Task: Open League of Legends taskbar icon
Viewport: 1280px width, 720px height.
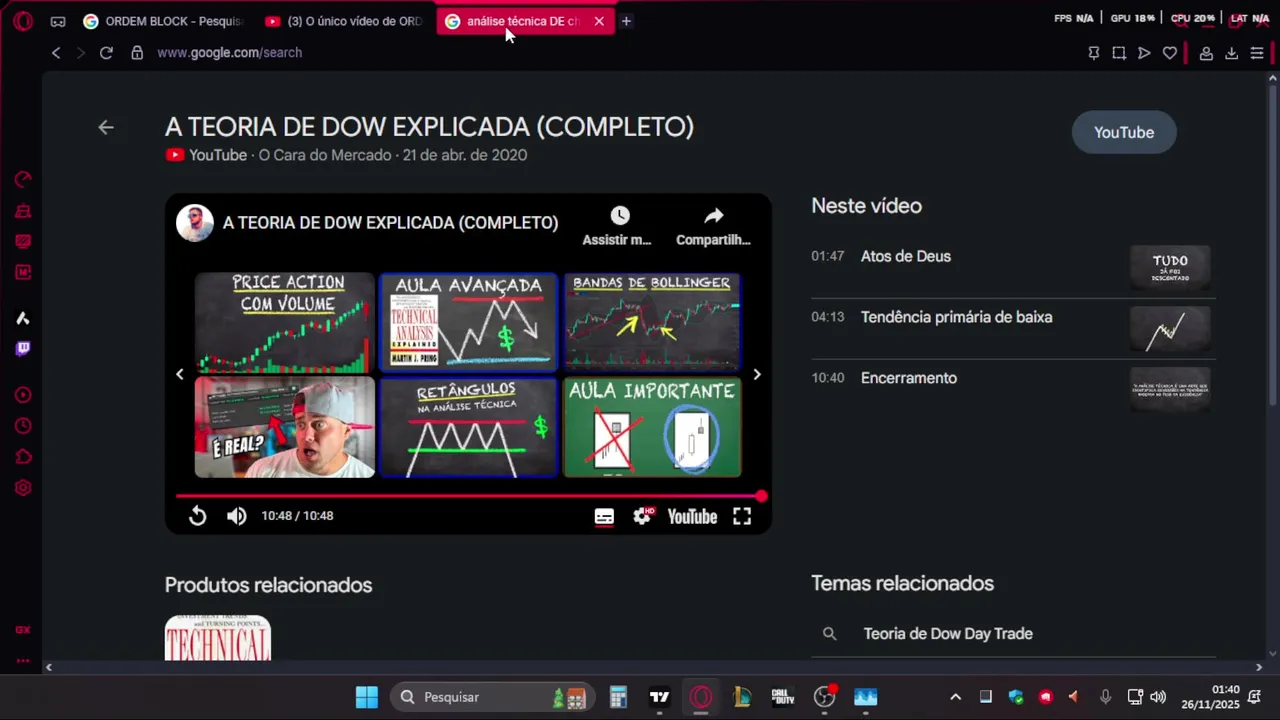Action: coord(742,697)
